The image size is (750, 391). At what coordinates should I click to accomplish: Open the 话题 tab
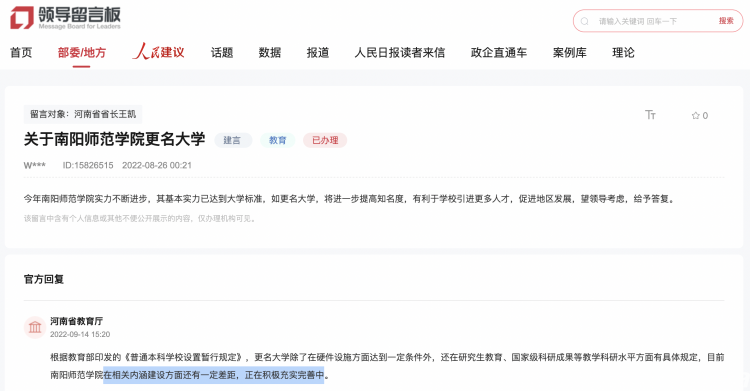coord(222,53)
